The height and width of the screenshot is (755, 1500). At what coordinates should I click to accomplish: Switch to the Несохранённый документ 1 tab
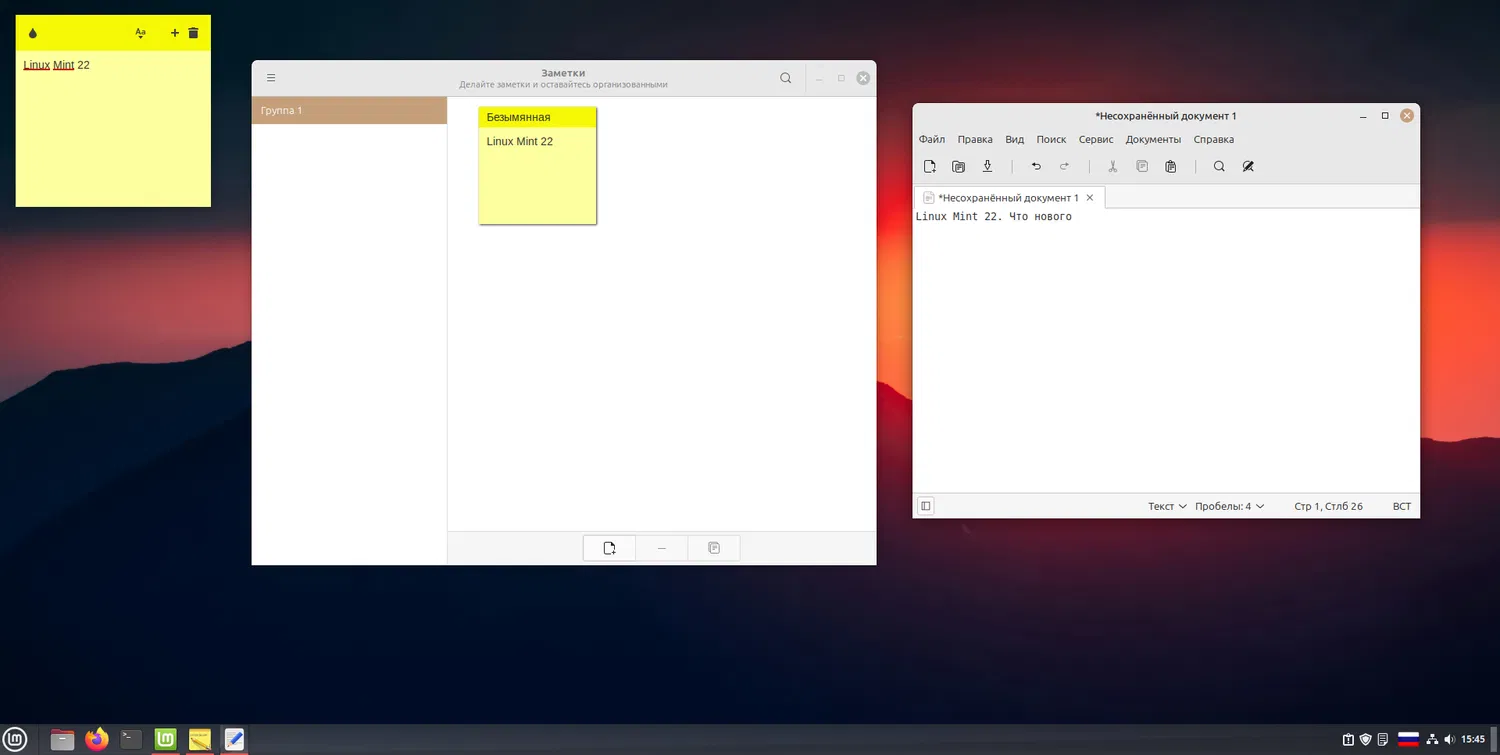coord(1008,198)
